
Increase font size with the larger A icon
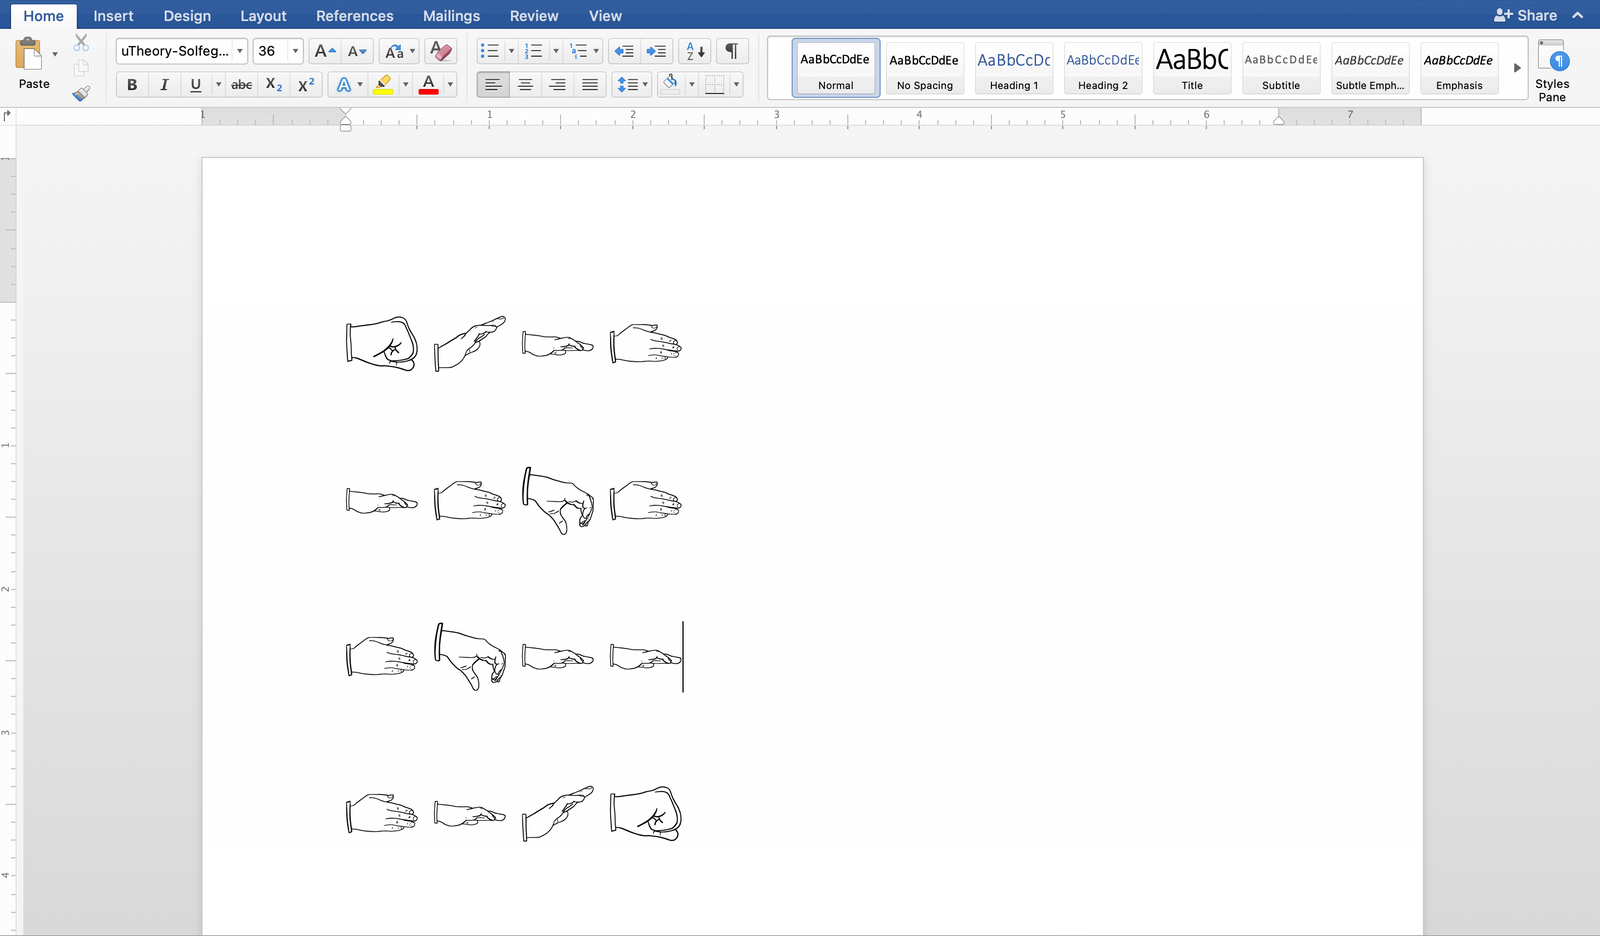pos(324,51)
